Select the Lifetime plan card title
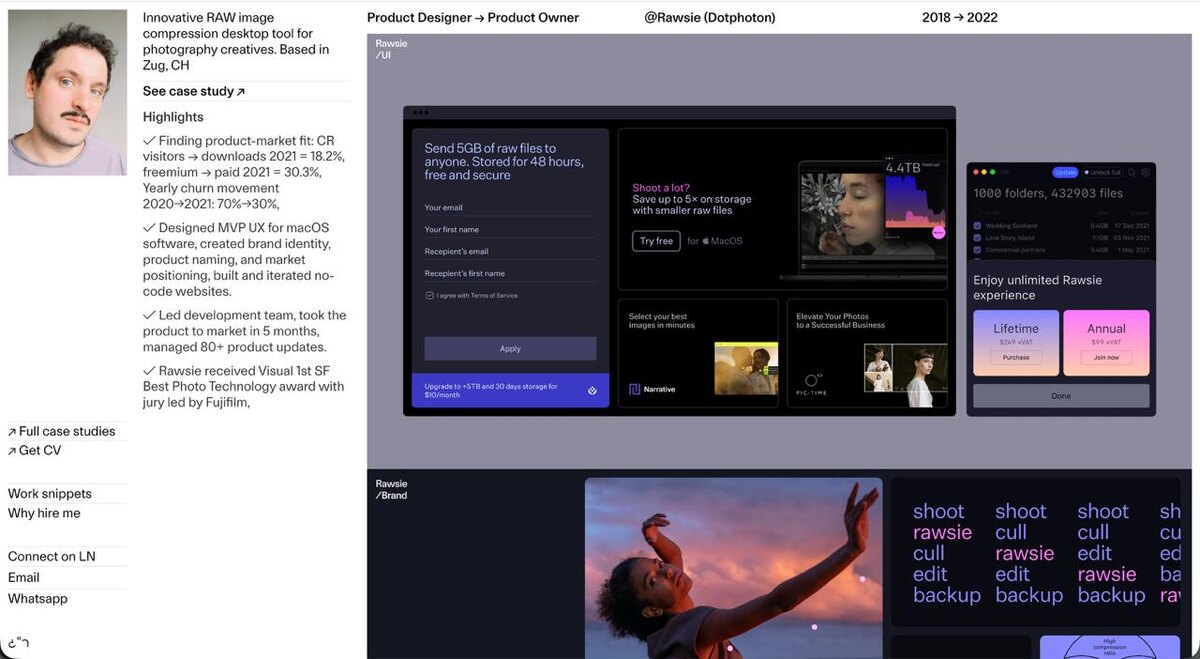Image resolution: width=1200 pixels, height=659 pixels. pyautogui.click(x=1016, y=329)
